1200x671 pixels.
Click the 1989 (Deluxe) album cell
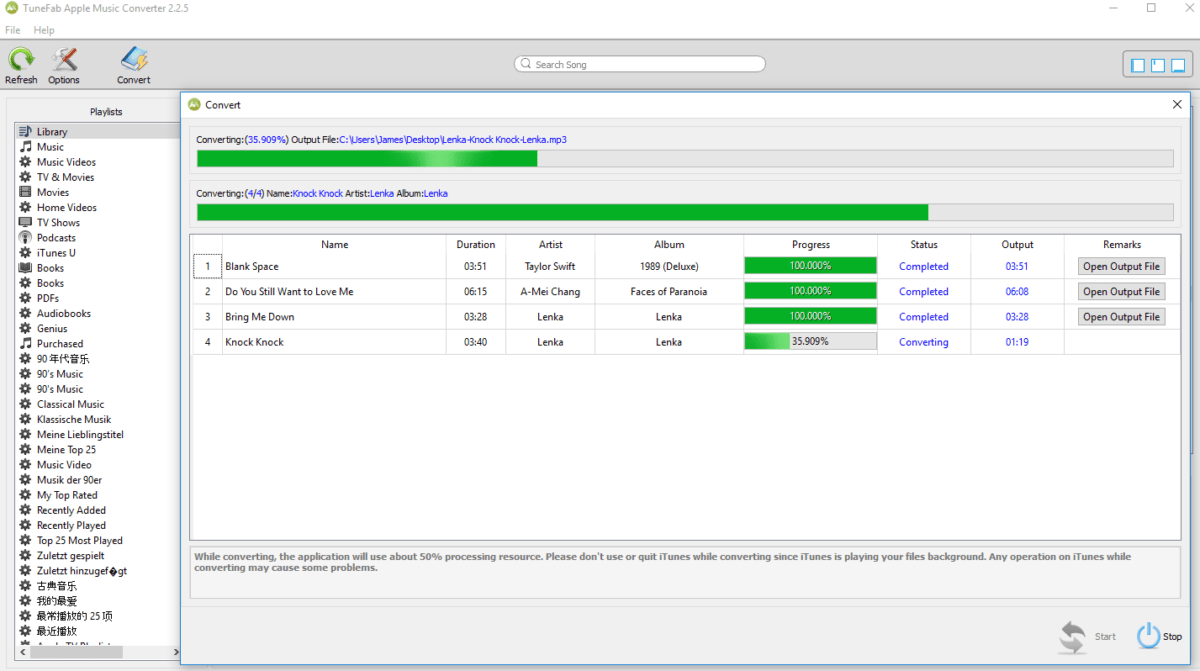pos(669,266)
